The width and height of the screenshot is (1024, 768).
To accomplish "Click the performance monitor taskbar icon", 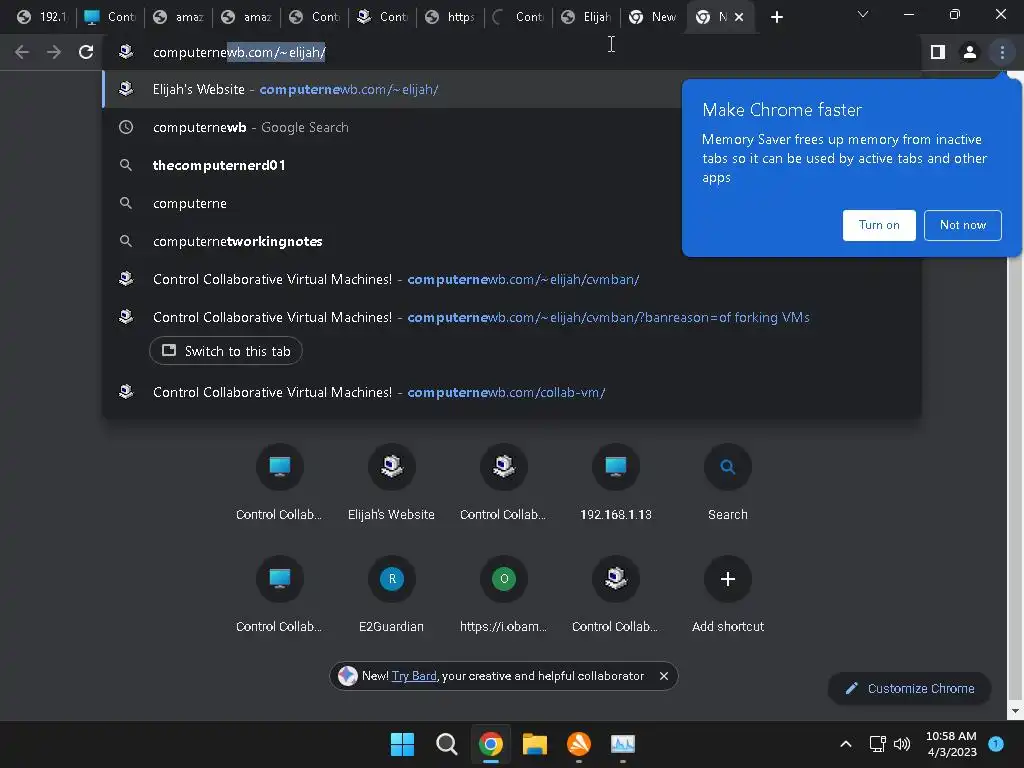I will 622,744.
